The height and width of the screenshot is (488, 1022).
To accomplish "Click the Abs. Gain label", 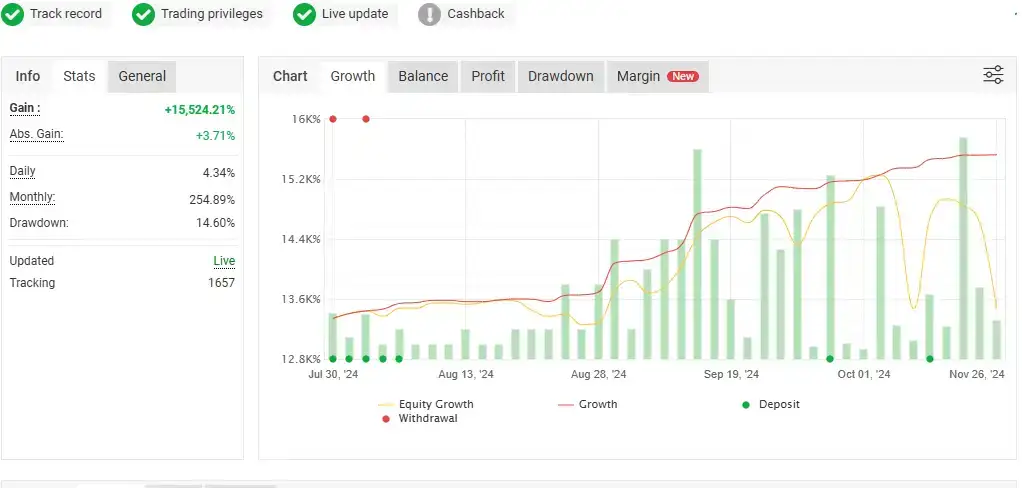I will [x=36, y=134].
